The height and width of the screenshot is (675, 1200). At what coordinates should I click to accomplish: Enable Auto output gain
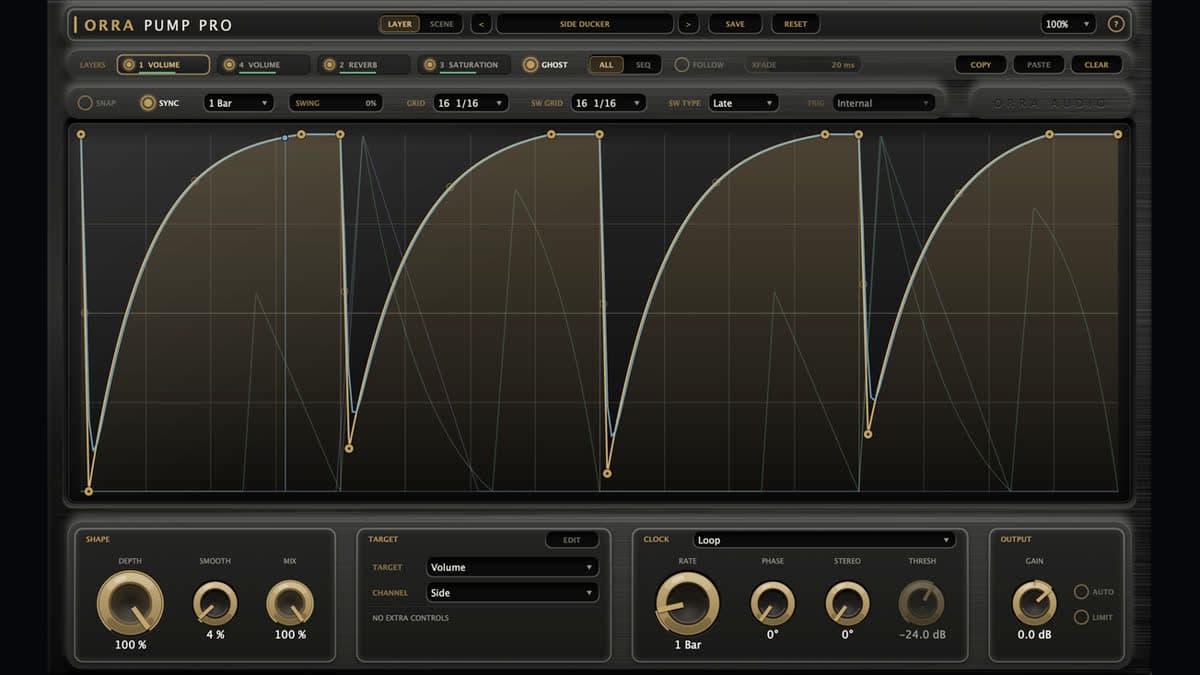pyautogui.click(x=1081, y=592)
